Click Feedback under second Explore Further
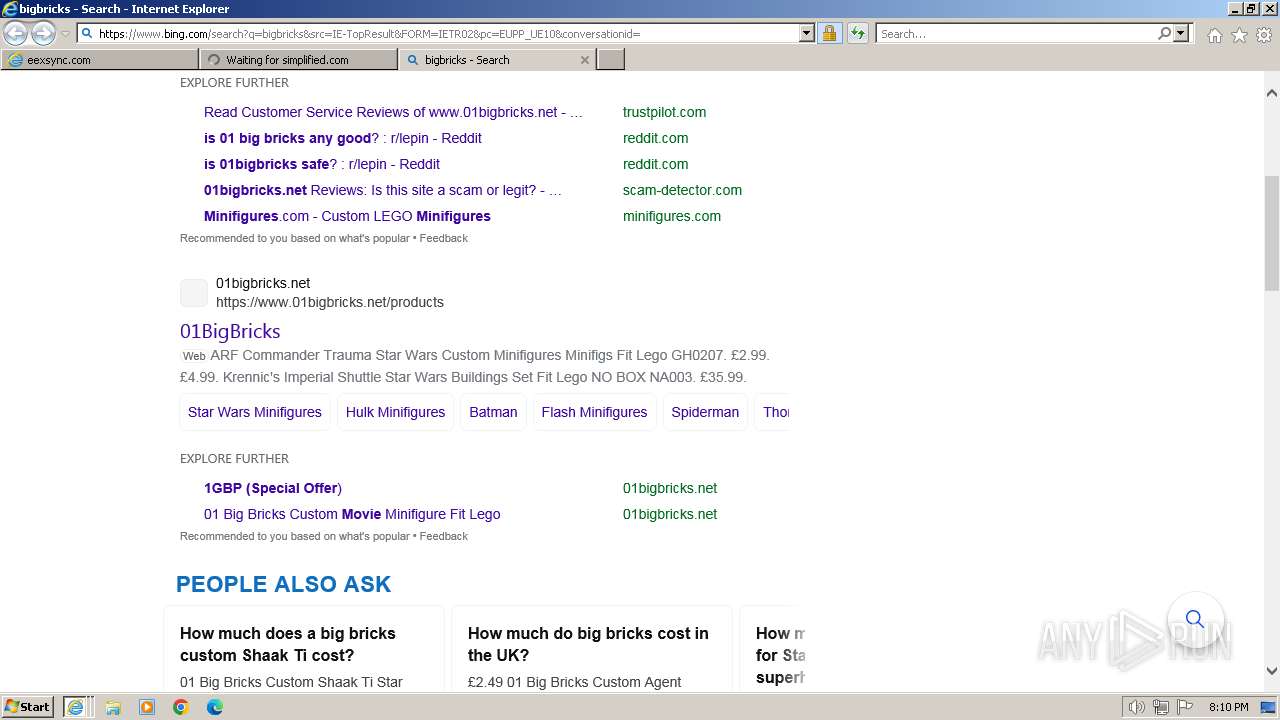This screenshot has width=1280, height=720. pyautogui.click(x=443, y=536)
